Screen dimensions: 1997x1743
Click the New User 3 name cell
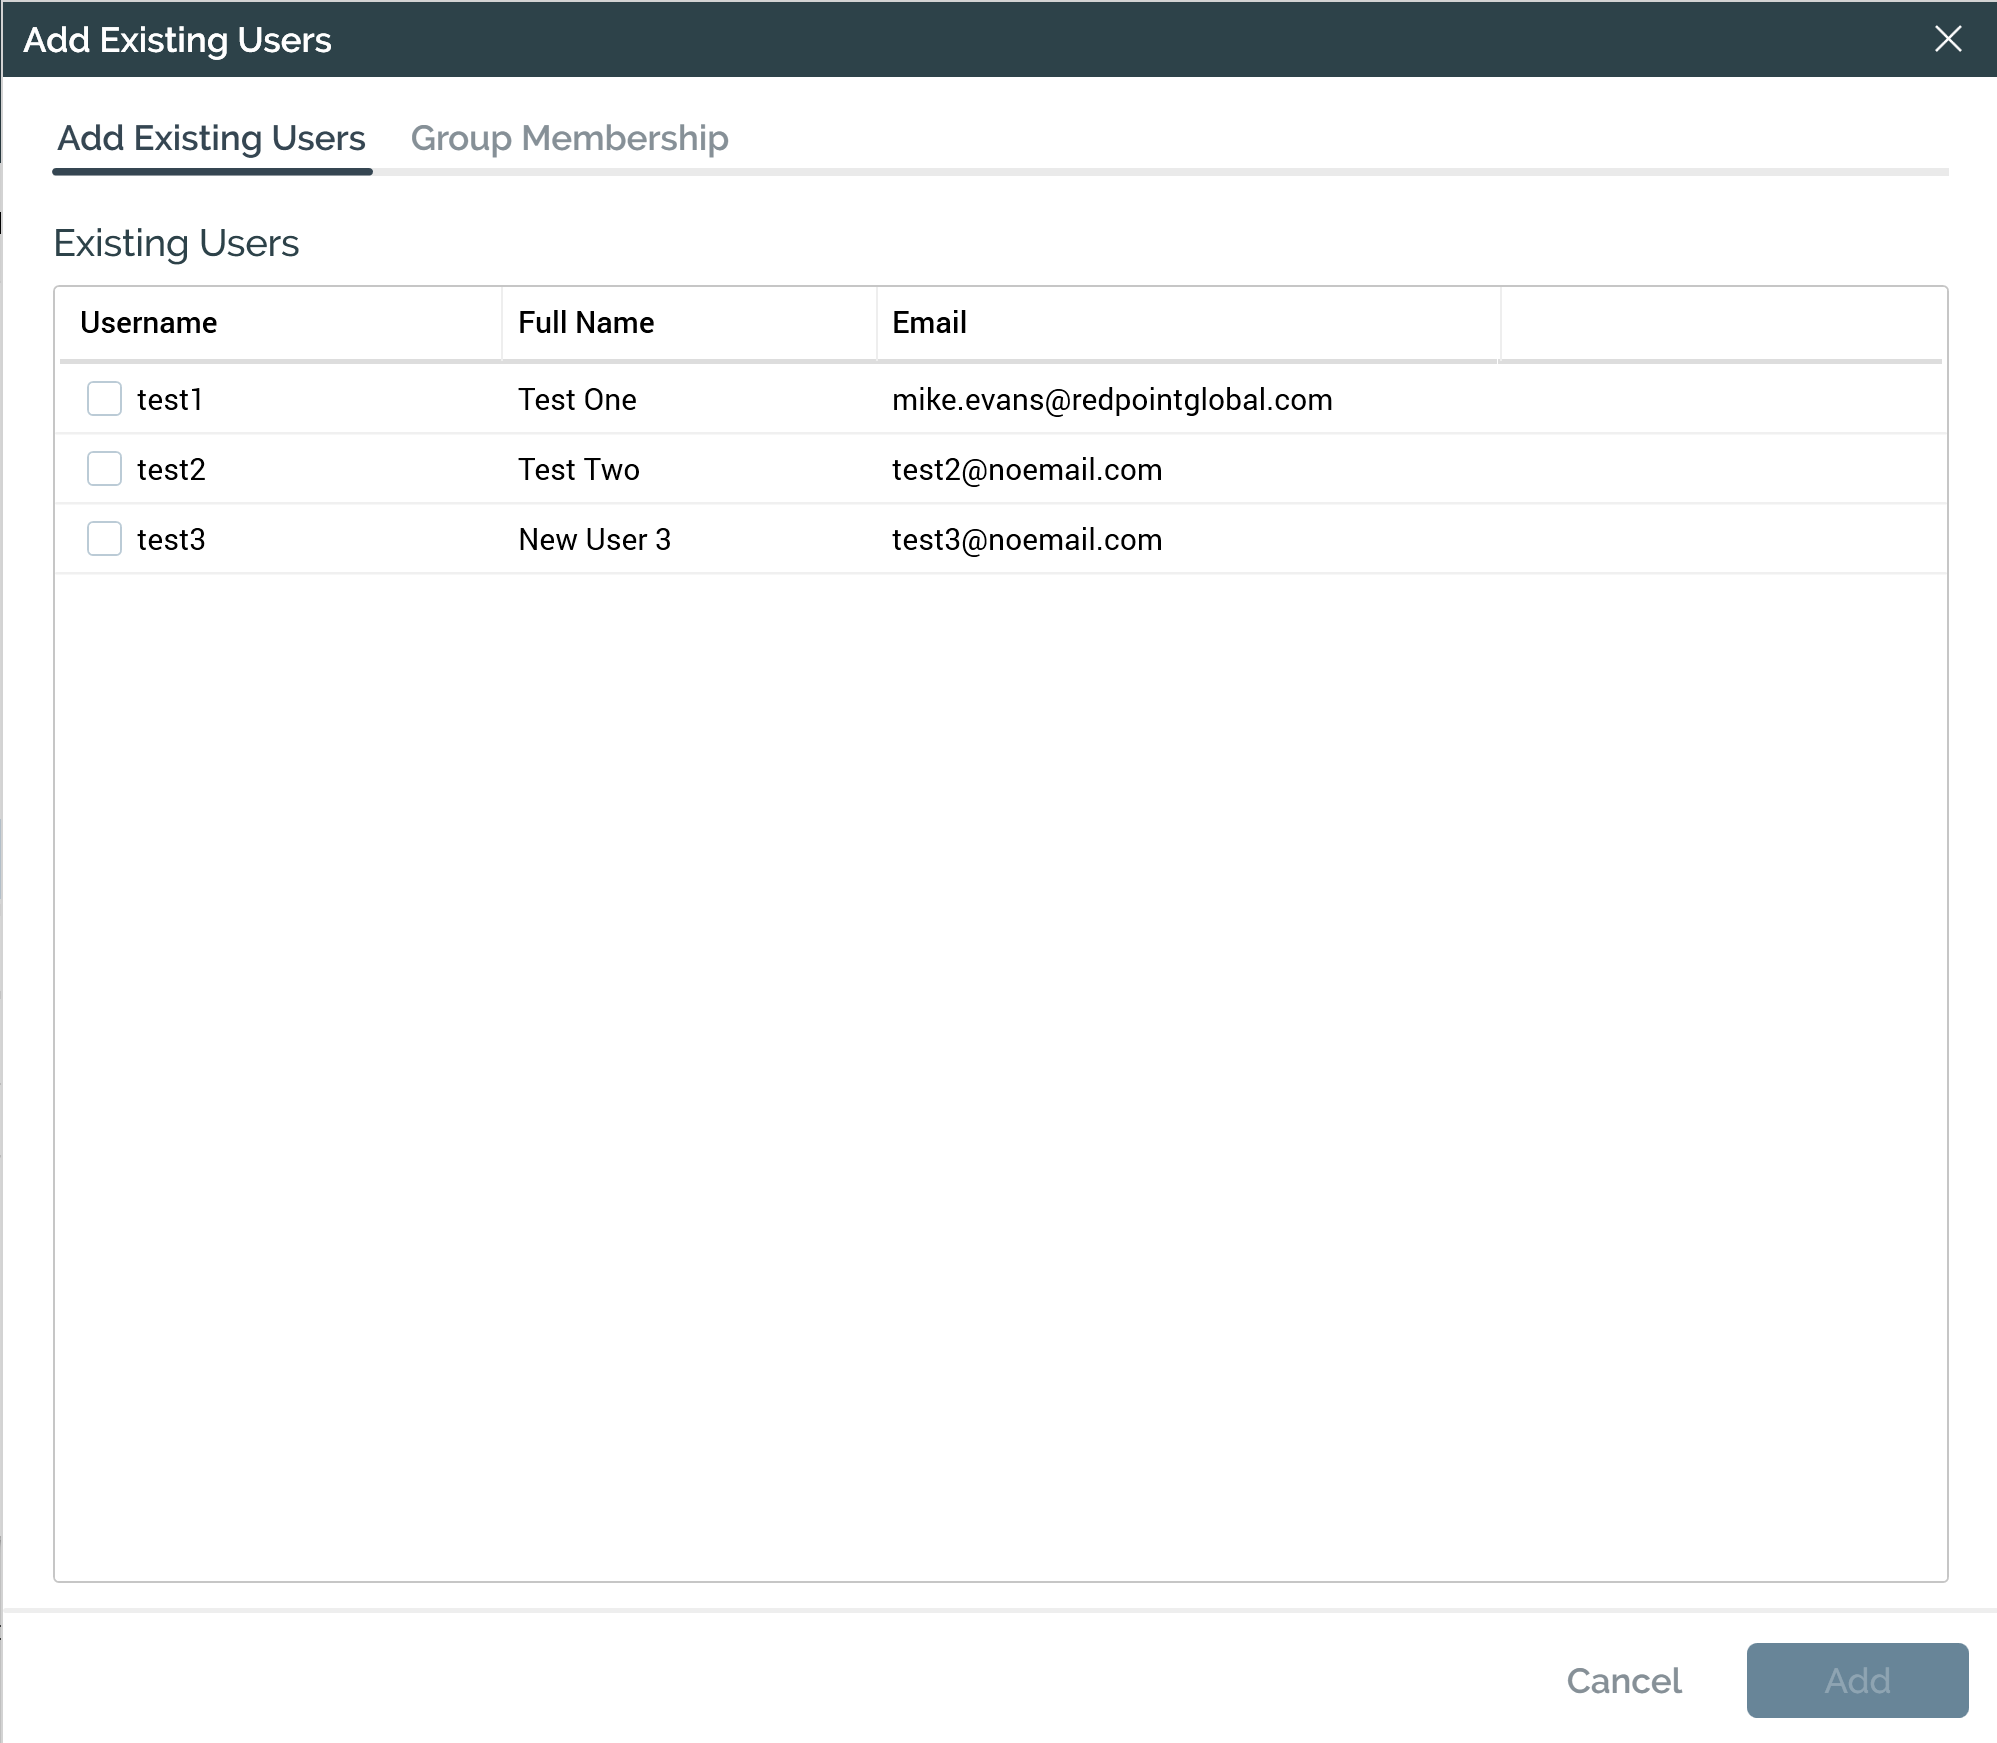[594, 540]
